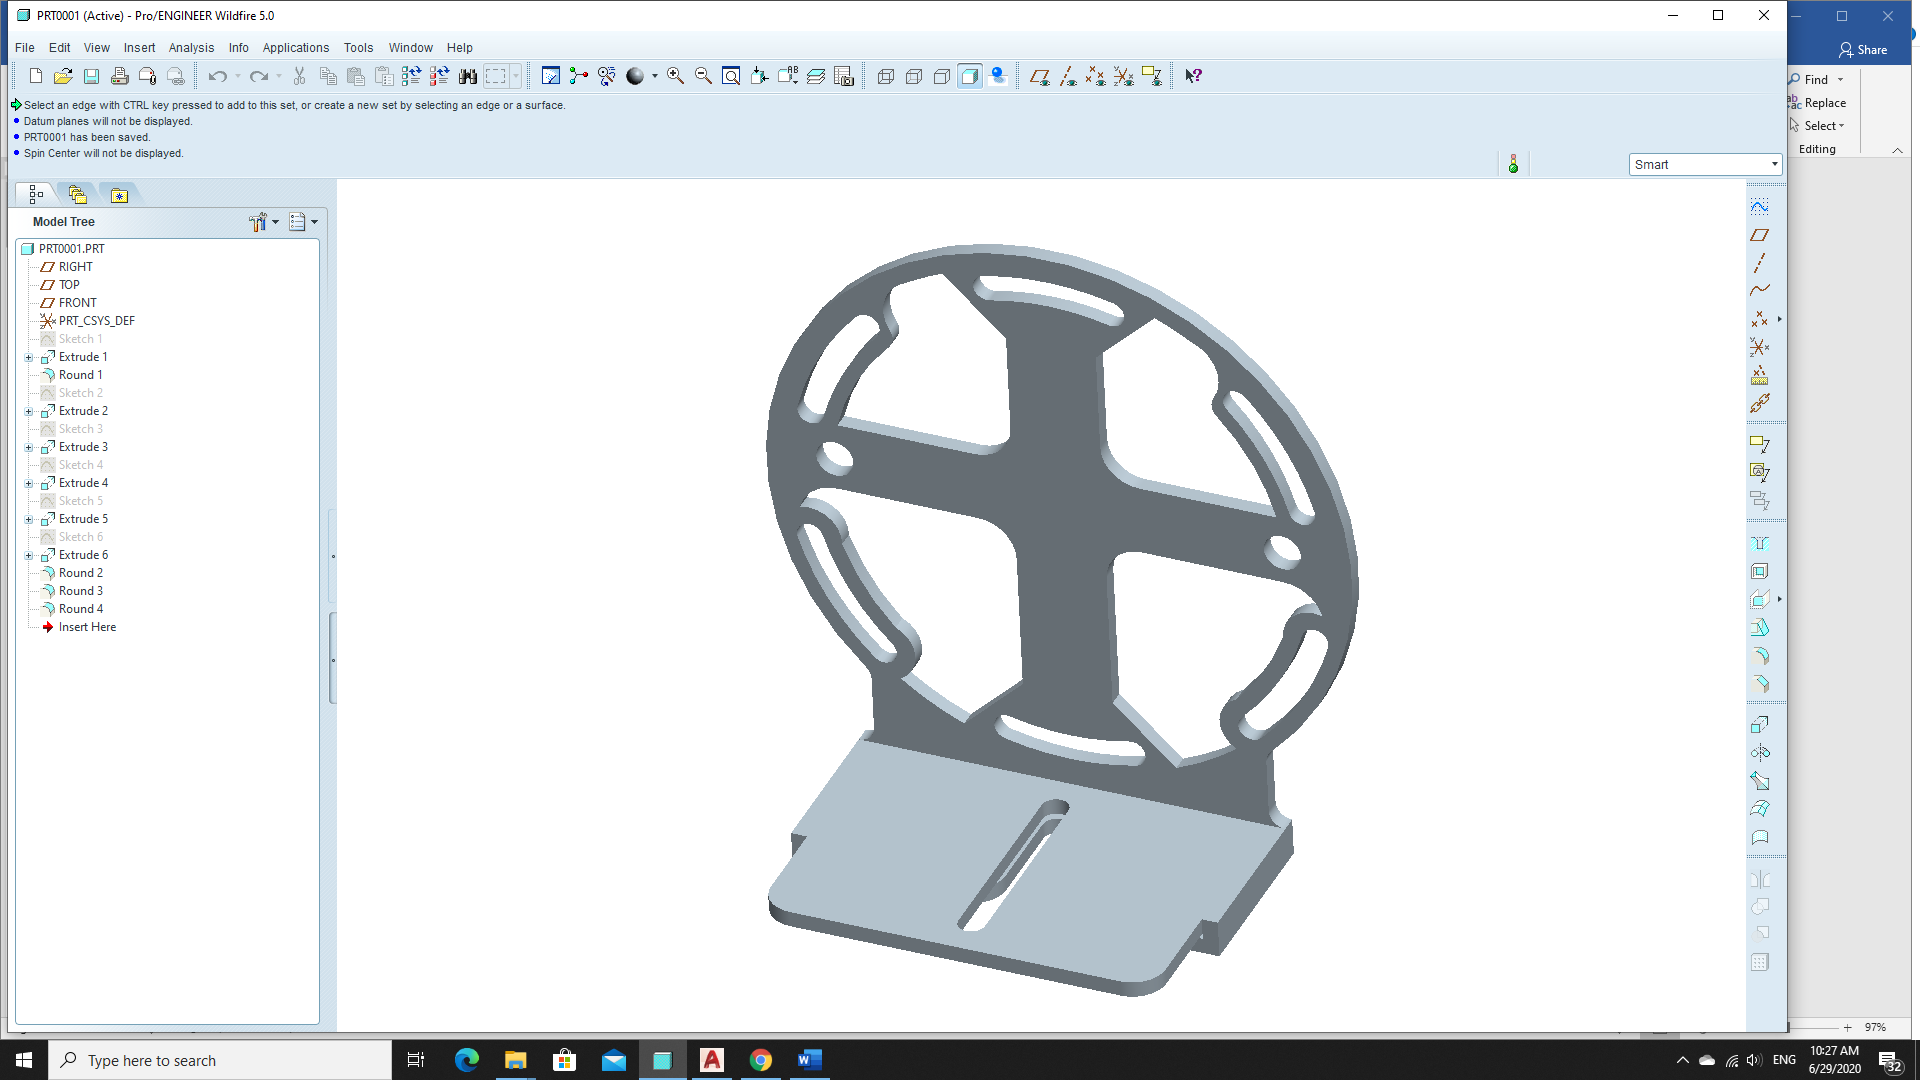The width and height of the screenshot is (1920, 1080).
Task: Click the Chrome icon in taskbar
Action: click(x=761, y=1060)
